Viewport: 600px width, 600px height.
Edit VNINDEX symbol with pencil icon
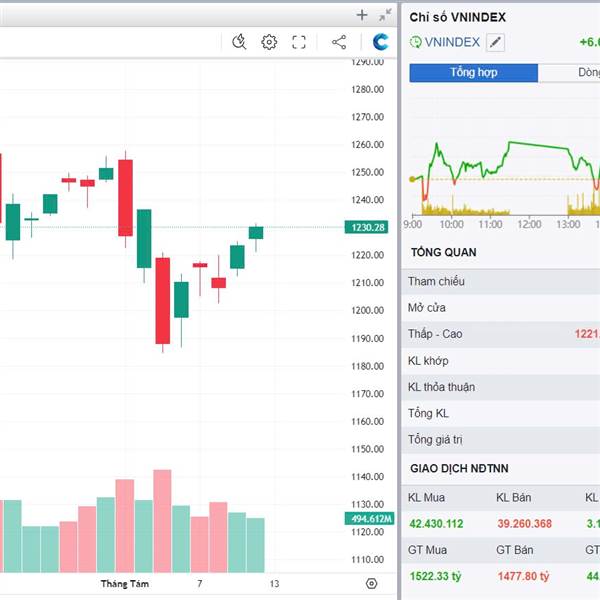[x=495, y=42]
